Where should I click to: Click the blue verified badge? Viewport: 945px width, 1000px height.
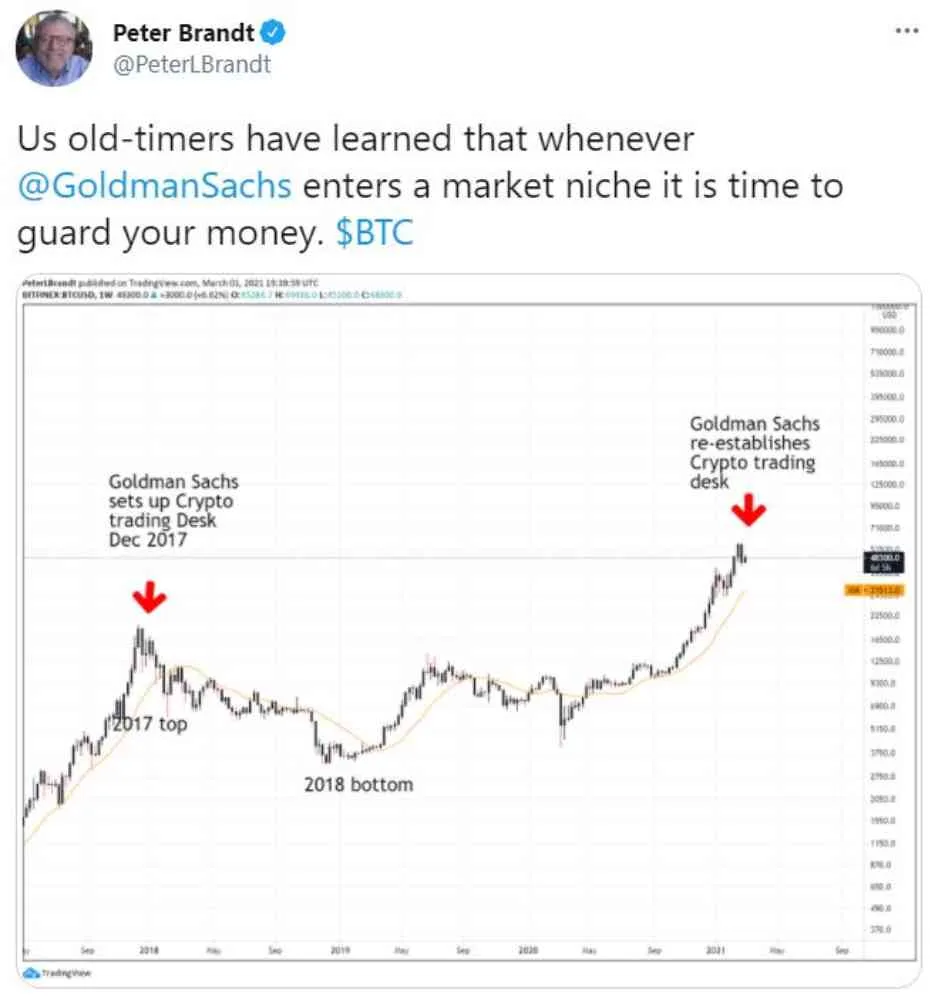click(273, 33)
